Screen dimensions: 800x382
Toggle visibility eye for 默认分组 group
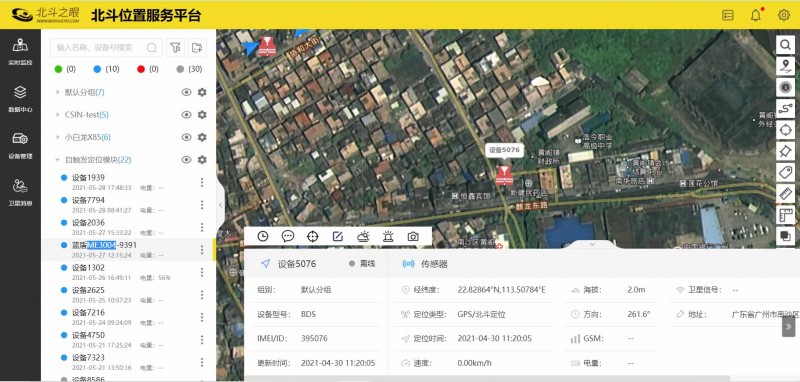click(186, 92)
